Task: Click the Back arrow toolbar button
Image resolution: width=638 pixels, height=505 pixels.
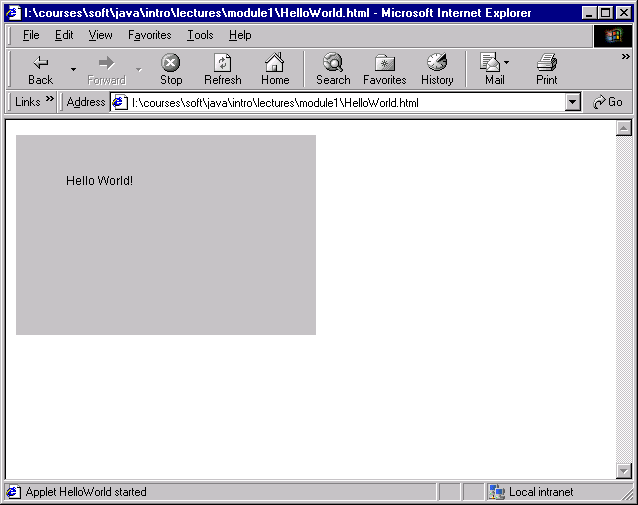Action: [x=40, y=69]
